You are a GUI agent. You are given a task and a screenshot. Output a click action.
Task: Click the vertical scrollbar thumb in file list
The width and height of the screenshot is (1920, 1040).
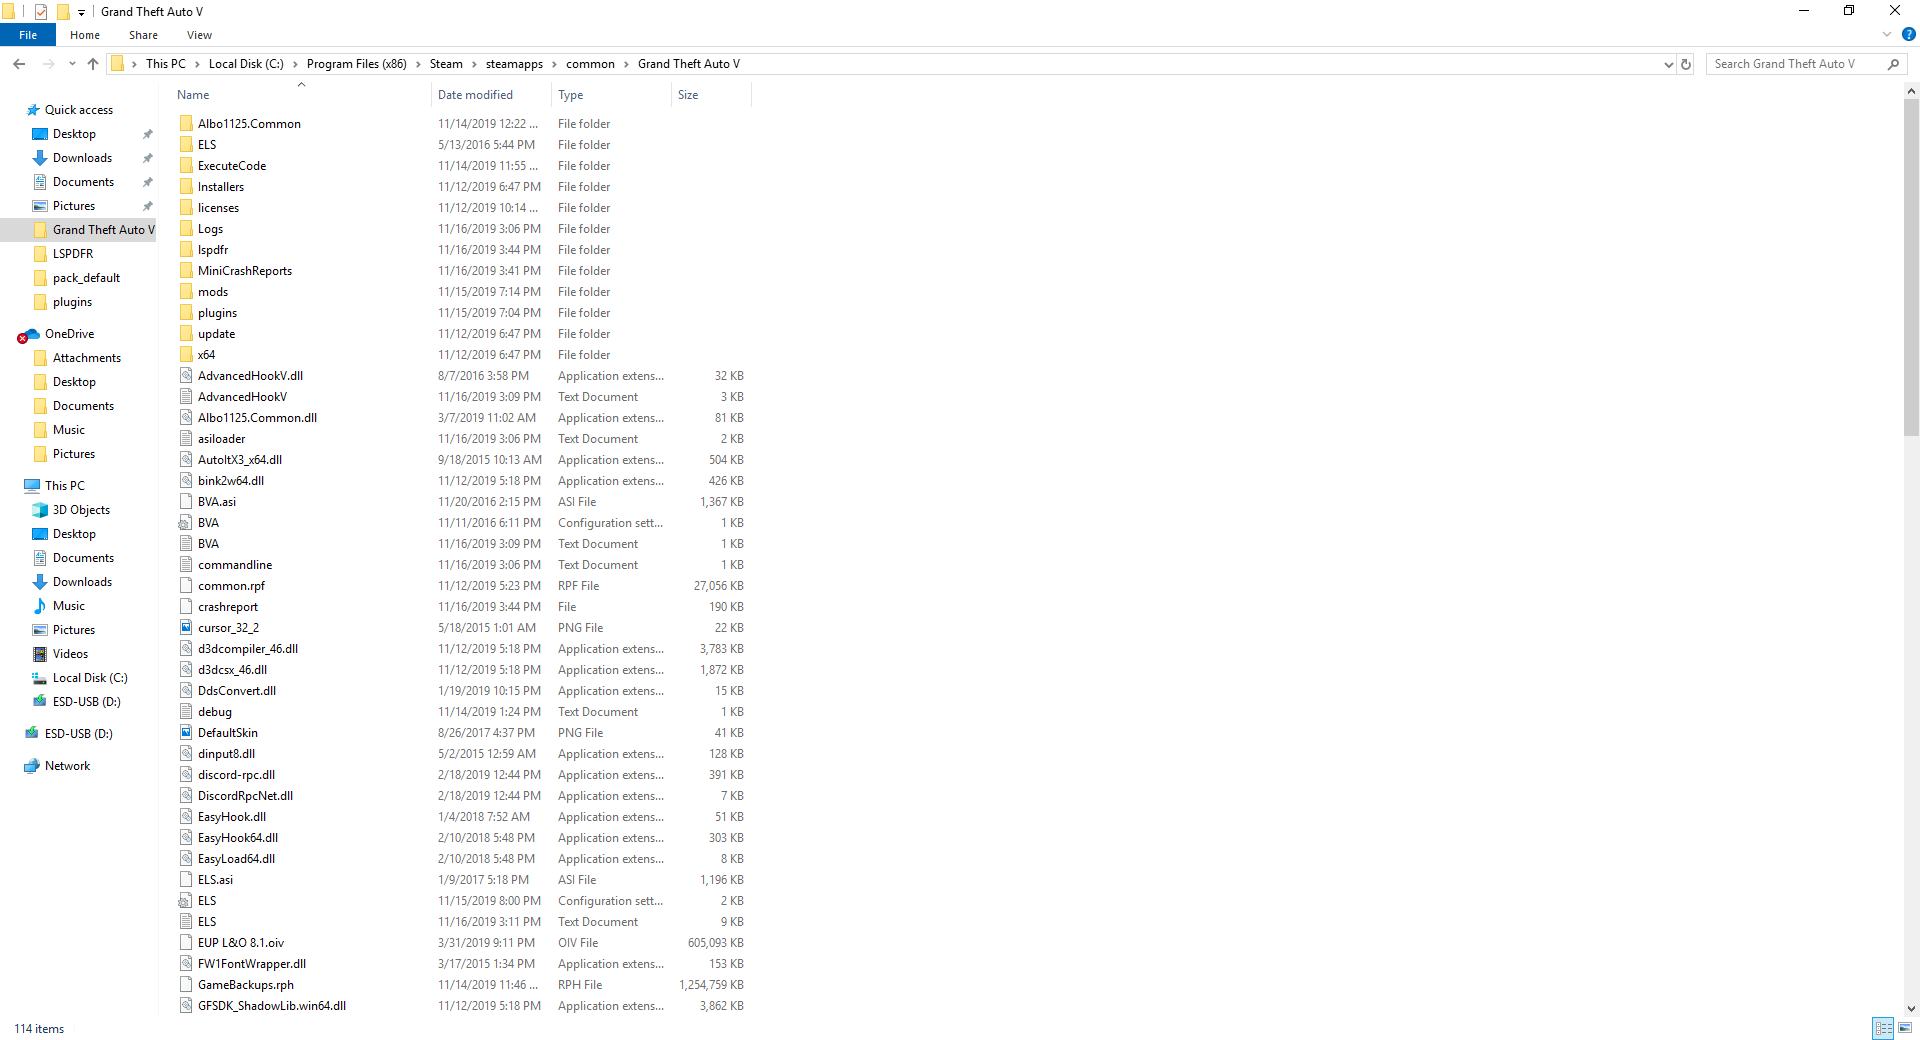coord(1911,267)
